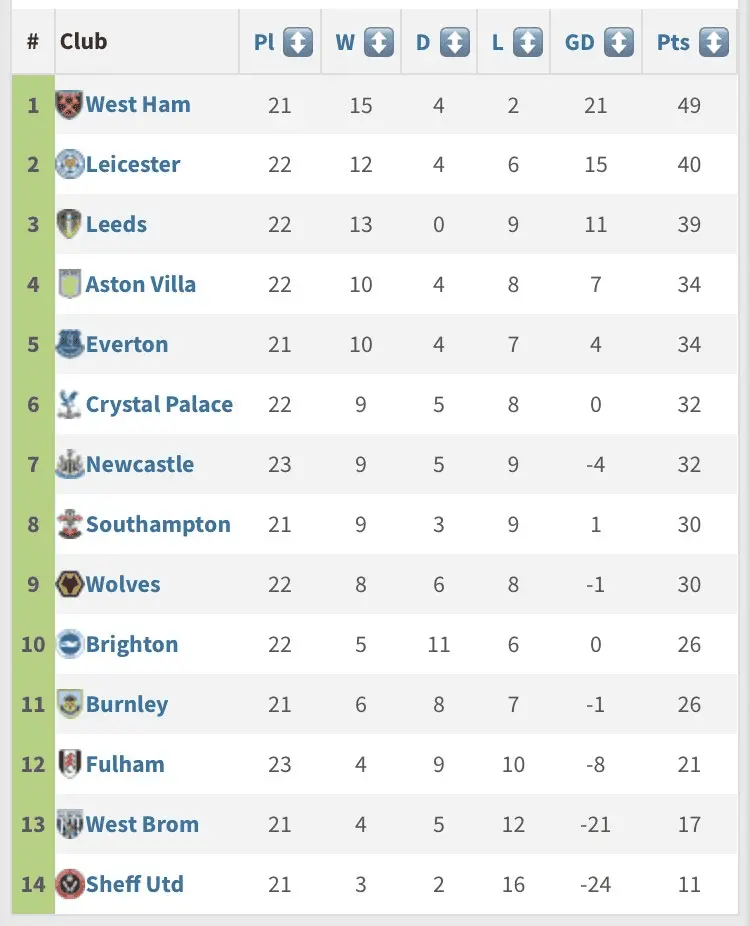Open the West Brom team link

pos(142,824)
